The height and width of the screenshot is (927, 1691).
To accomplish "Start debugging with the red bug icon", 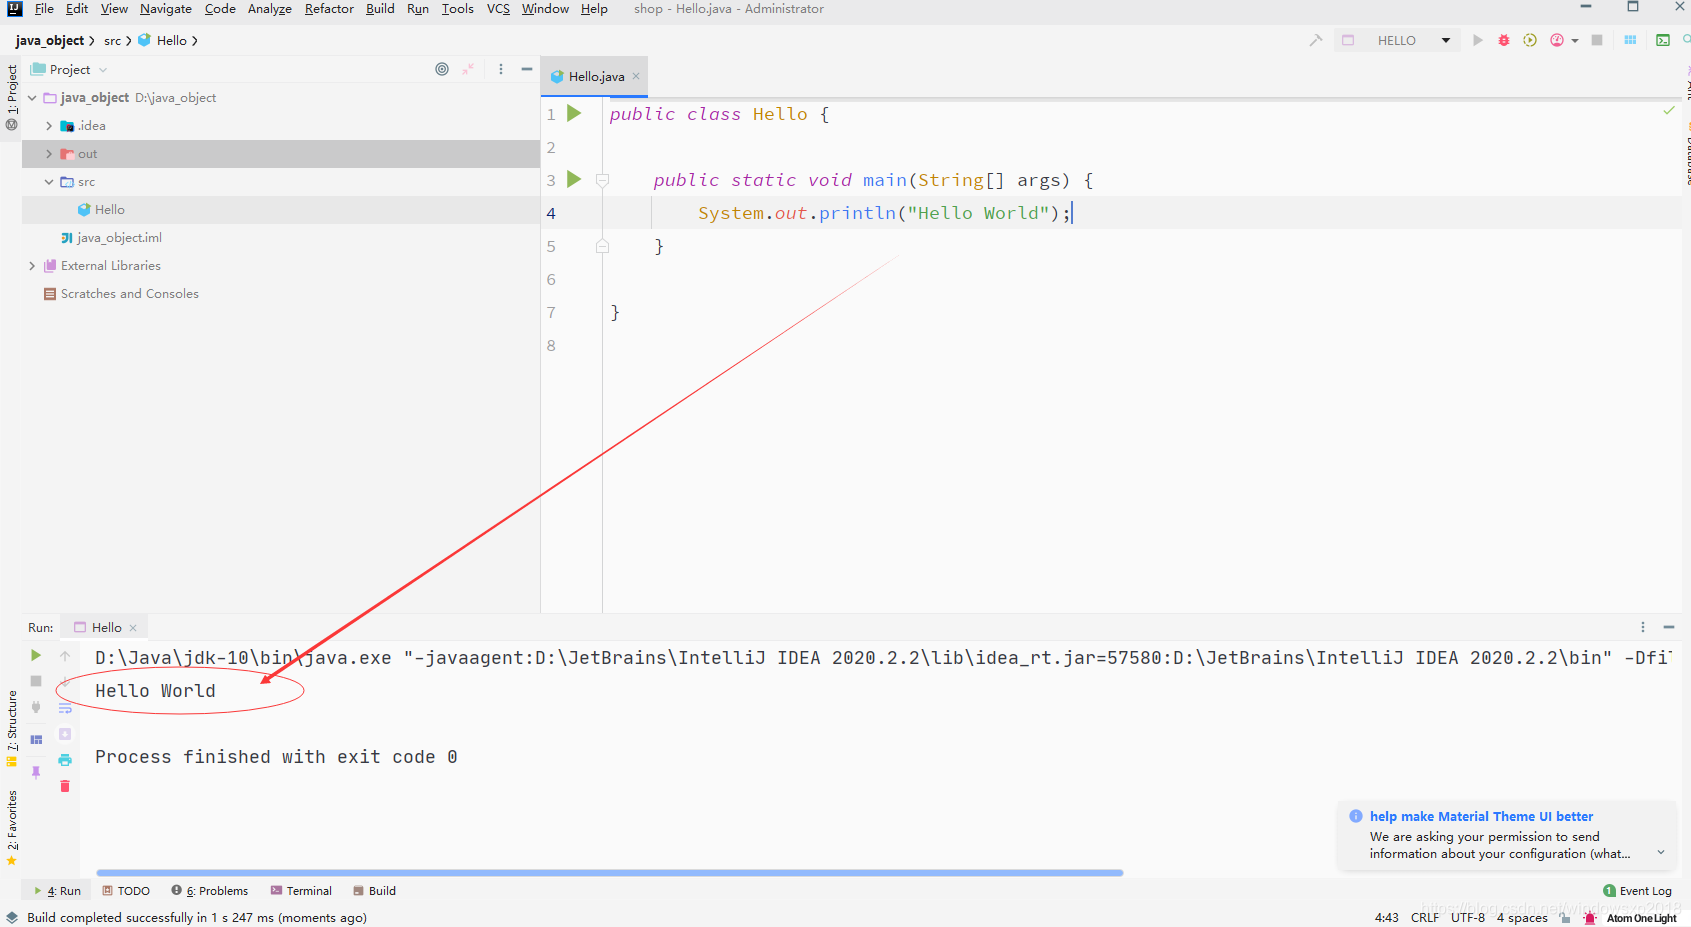I will click(x=1504, y=40).
